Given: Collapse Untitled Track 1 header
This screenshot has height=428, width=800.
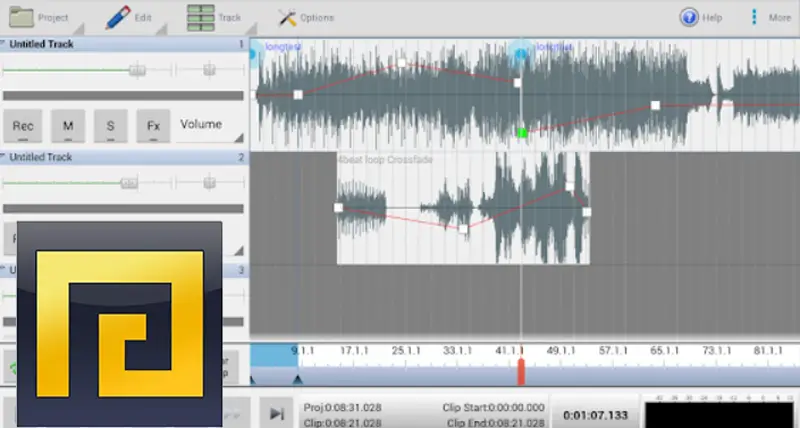Looking at the screenshot, I should (124, 44).
